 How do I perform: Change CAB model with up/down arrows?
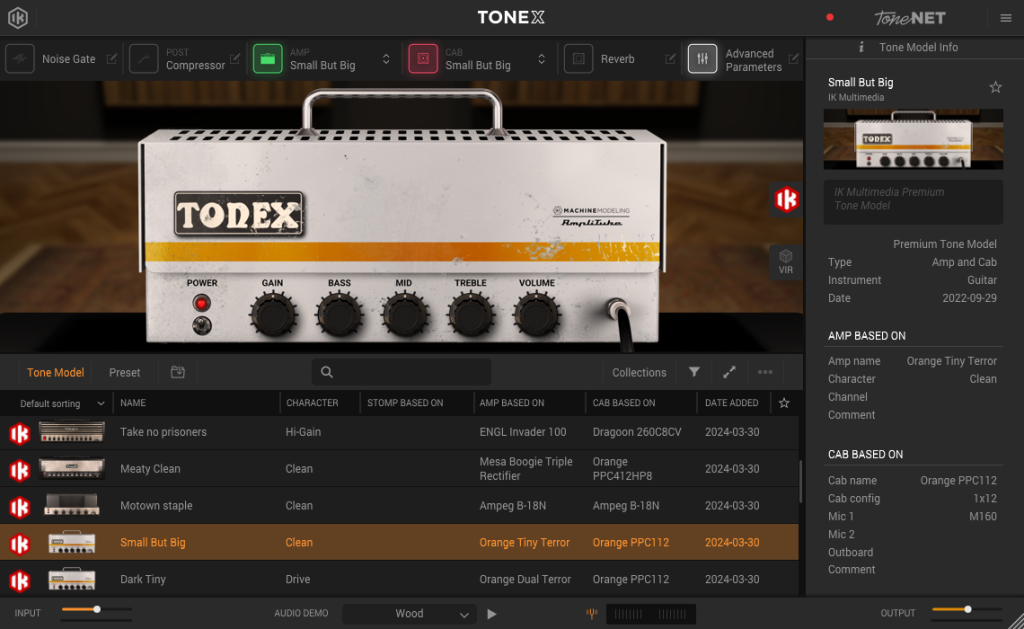click(541, 59)
